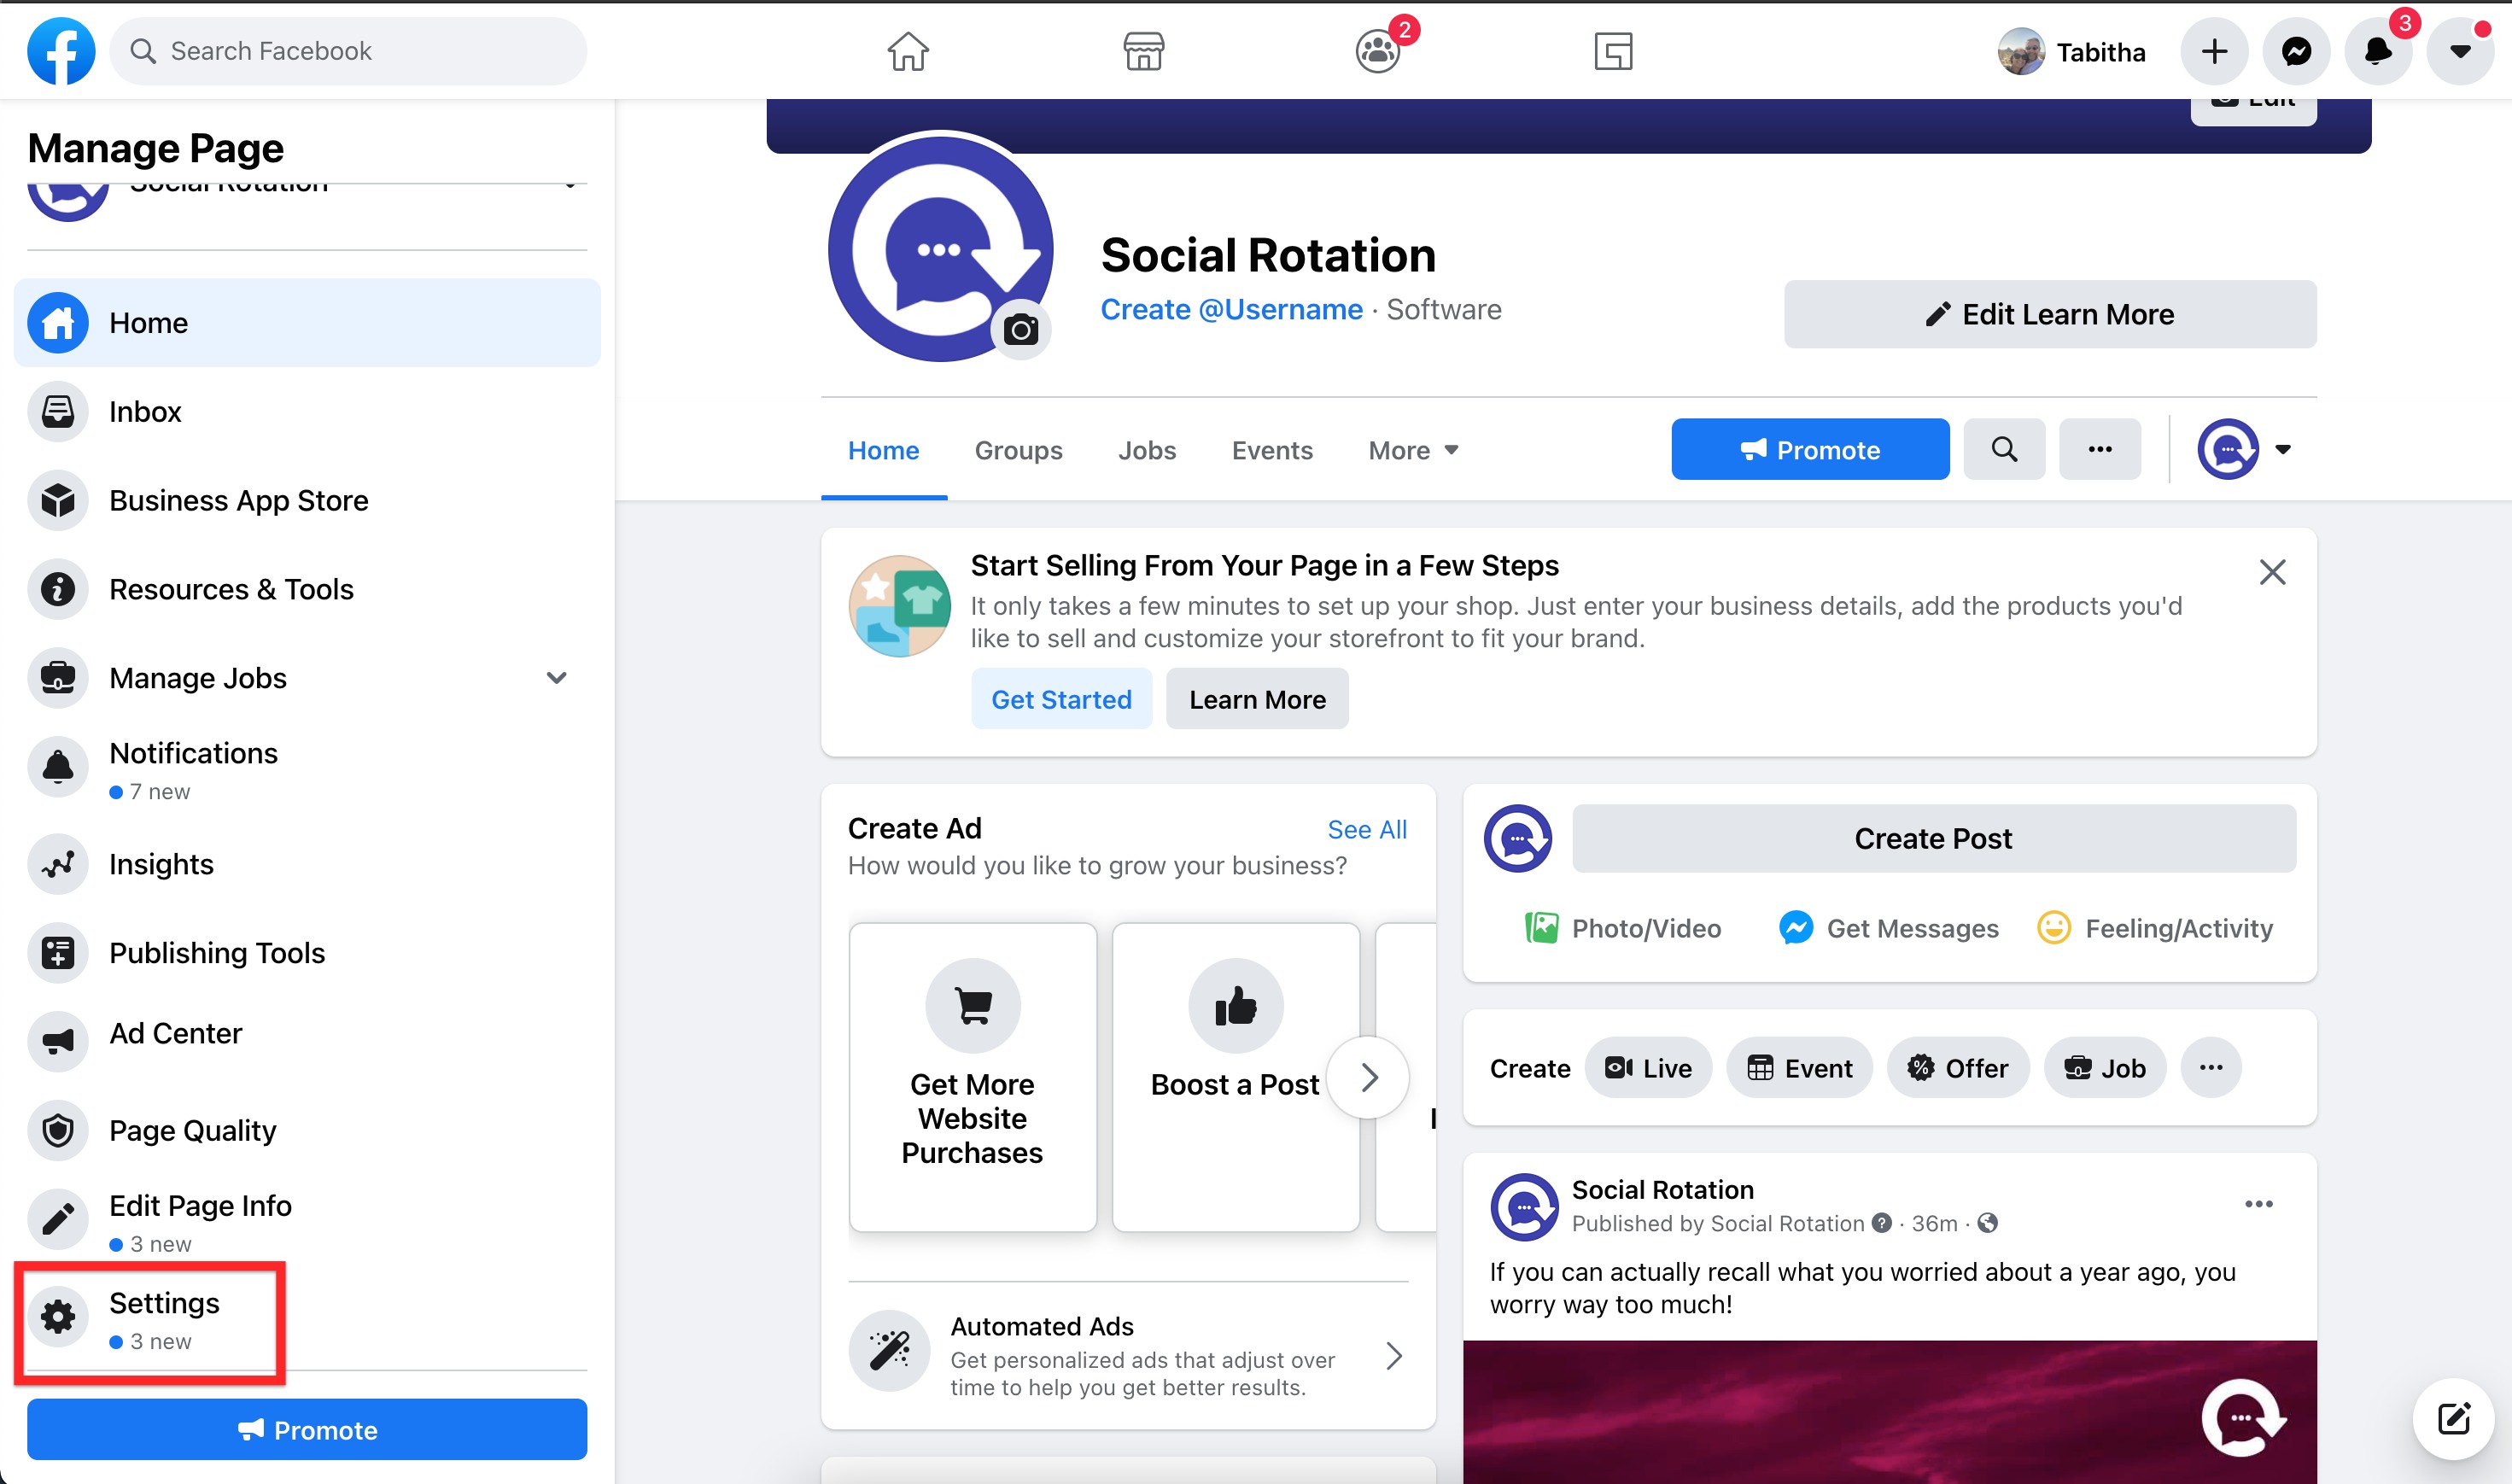Select the Boost a Post card
2512x1484 pixels.
pos(1235,1077)
